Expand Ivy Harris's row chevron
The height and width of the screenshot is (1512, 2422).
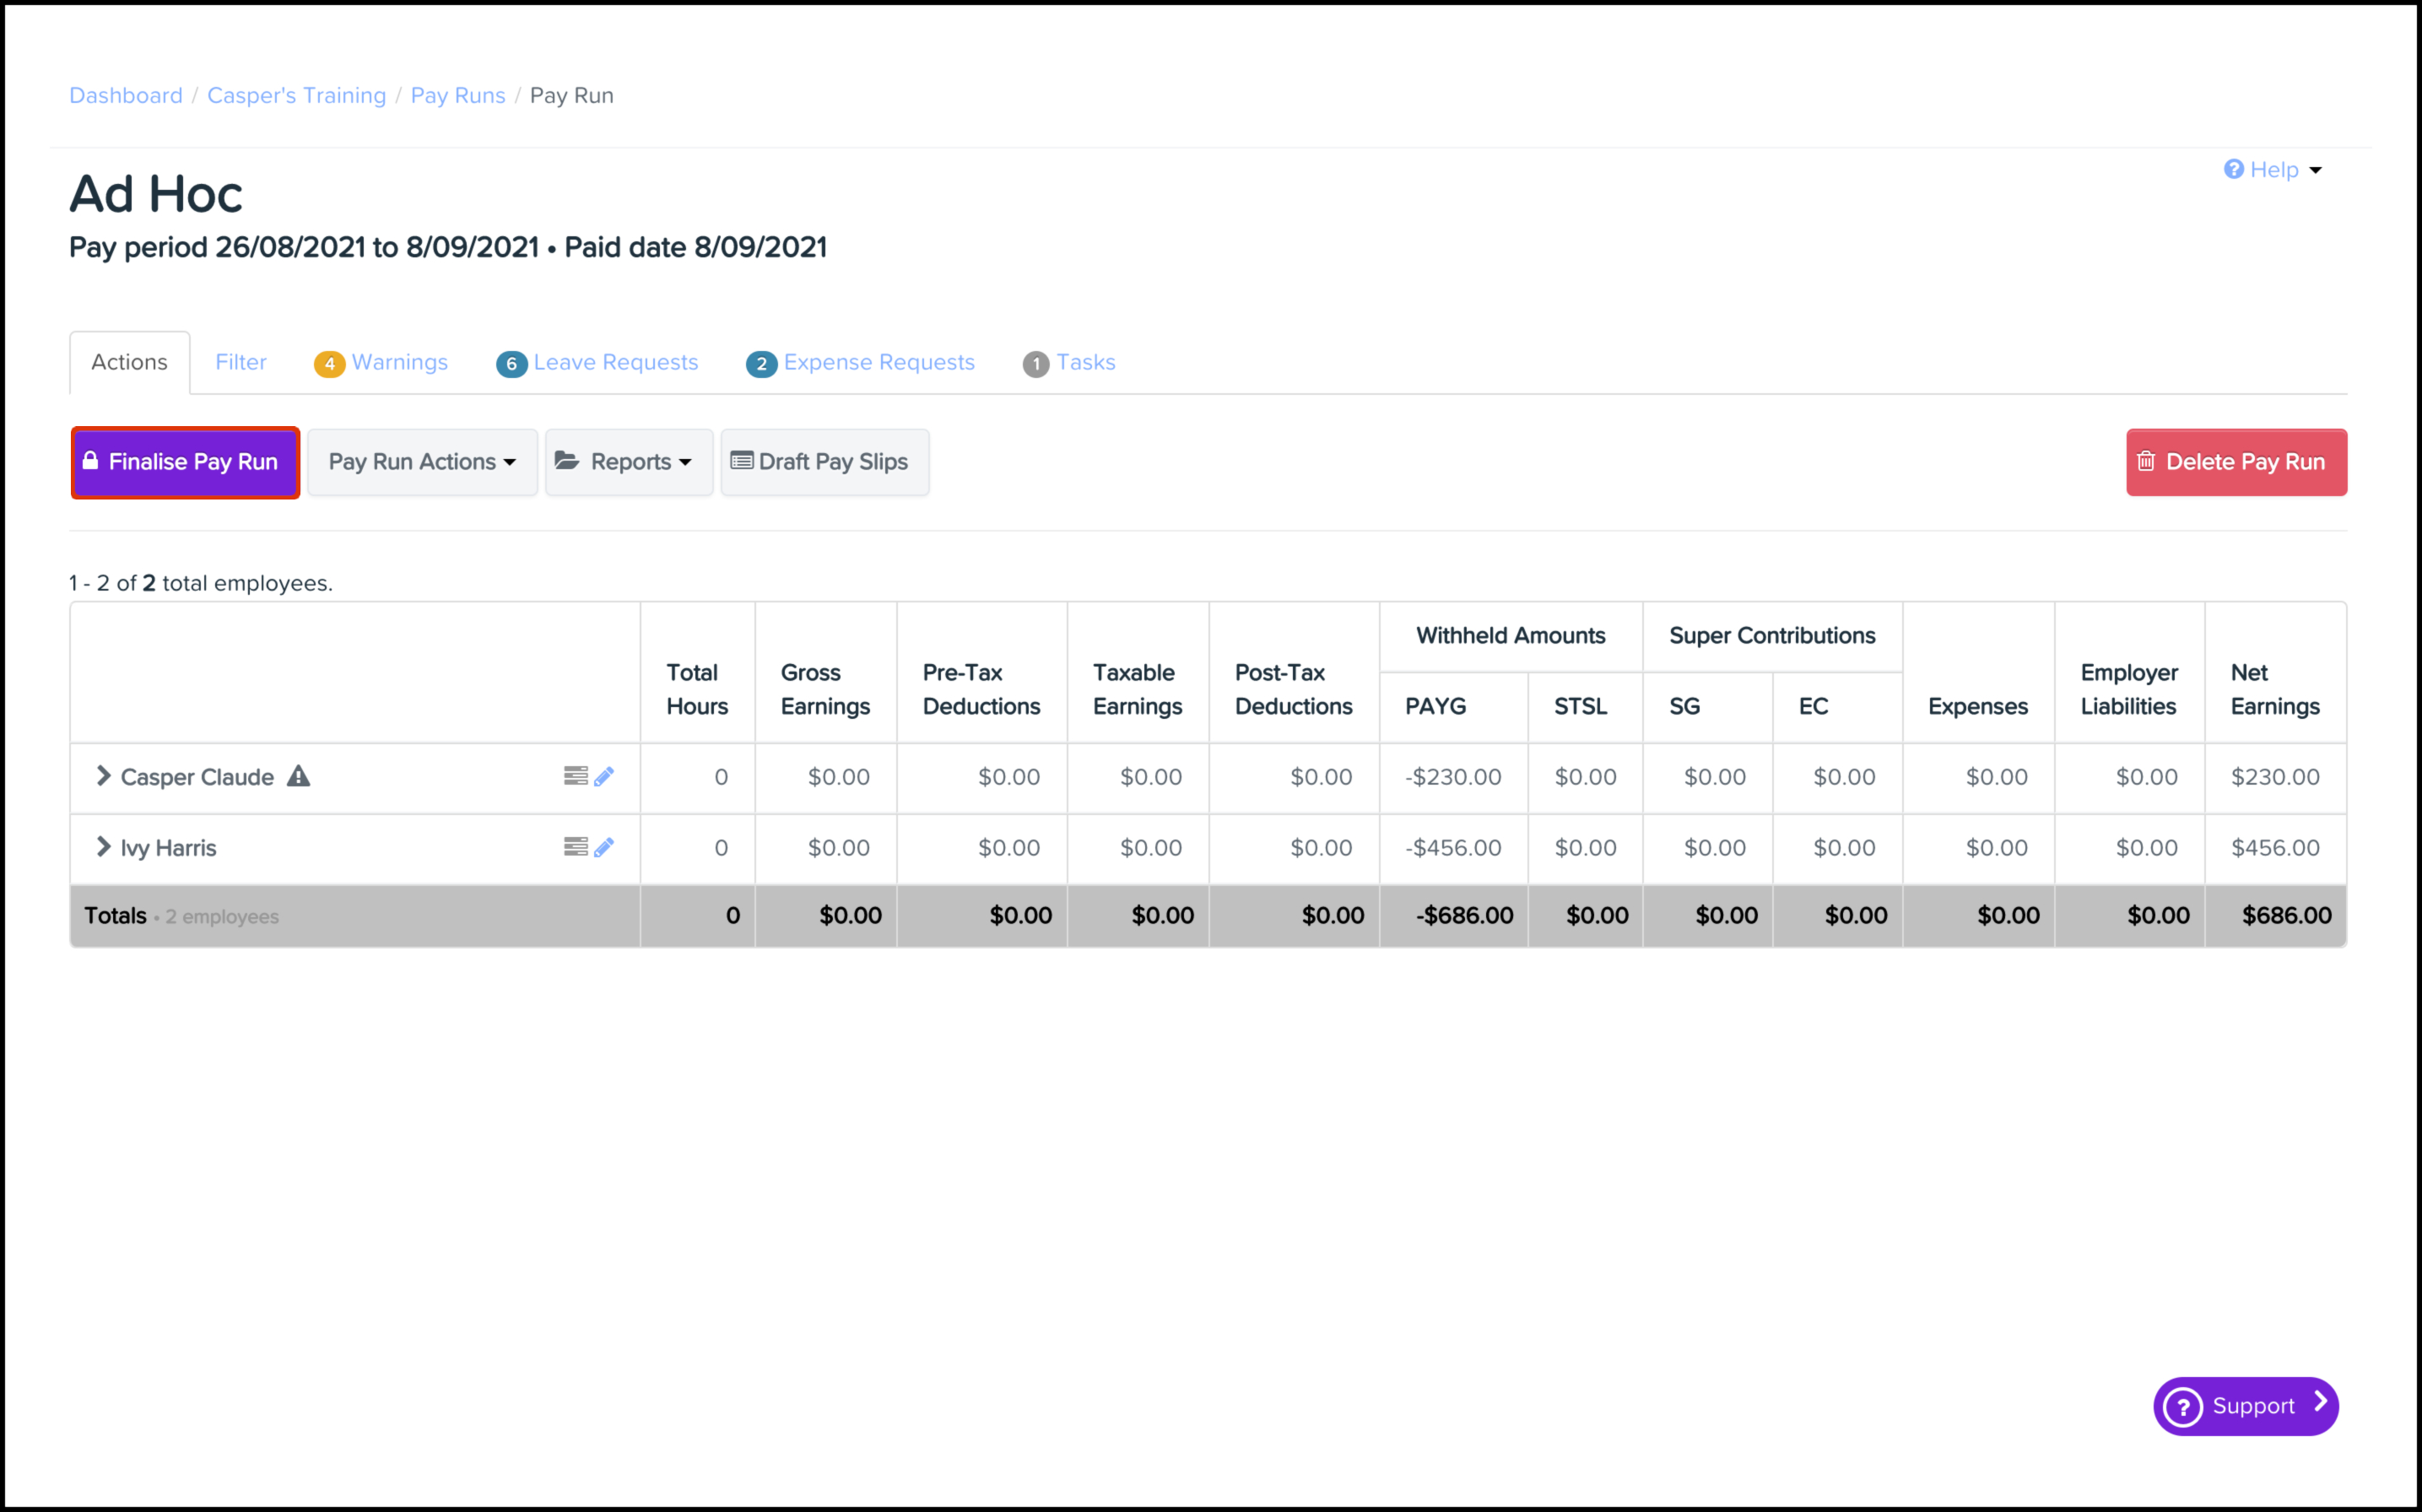click(x=103, y=847)
